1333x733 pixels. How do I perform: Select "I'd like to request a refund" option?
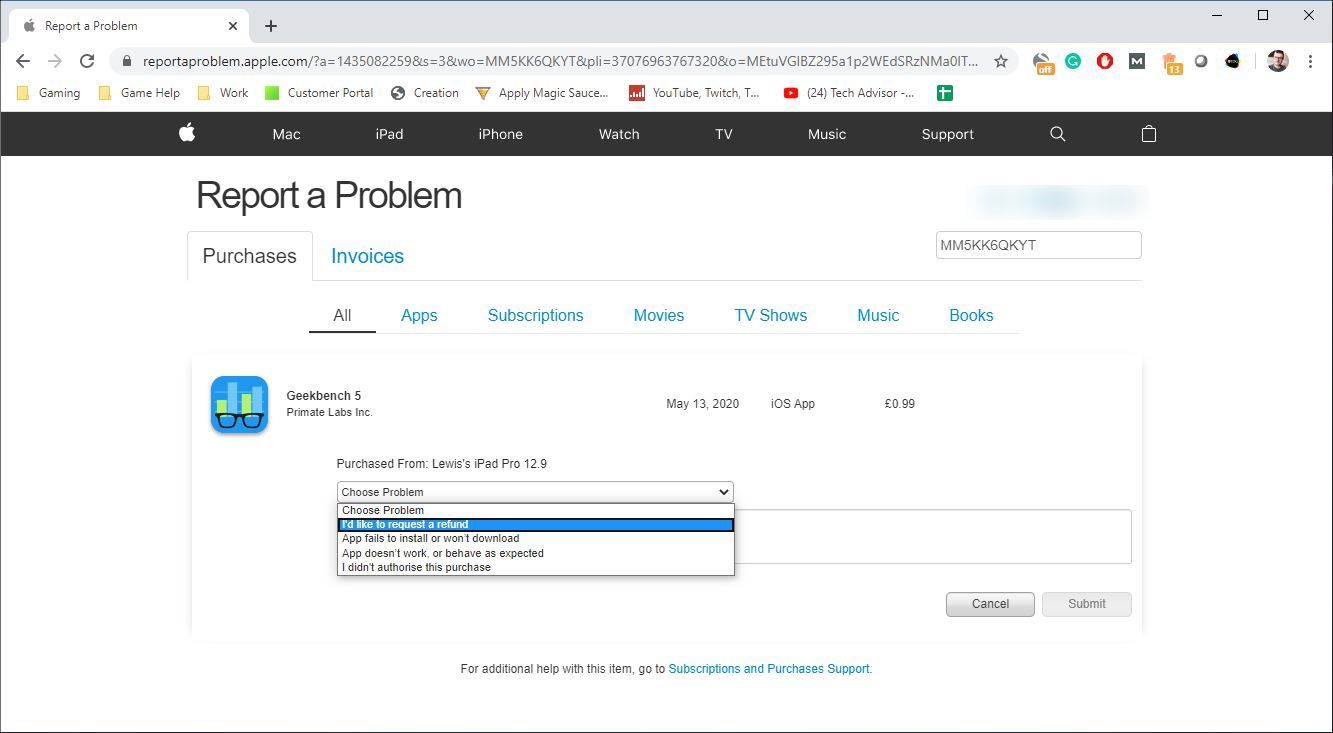pyautogui.click(x=535, y=524)
